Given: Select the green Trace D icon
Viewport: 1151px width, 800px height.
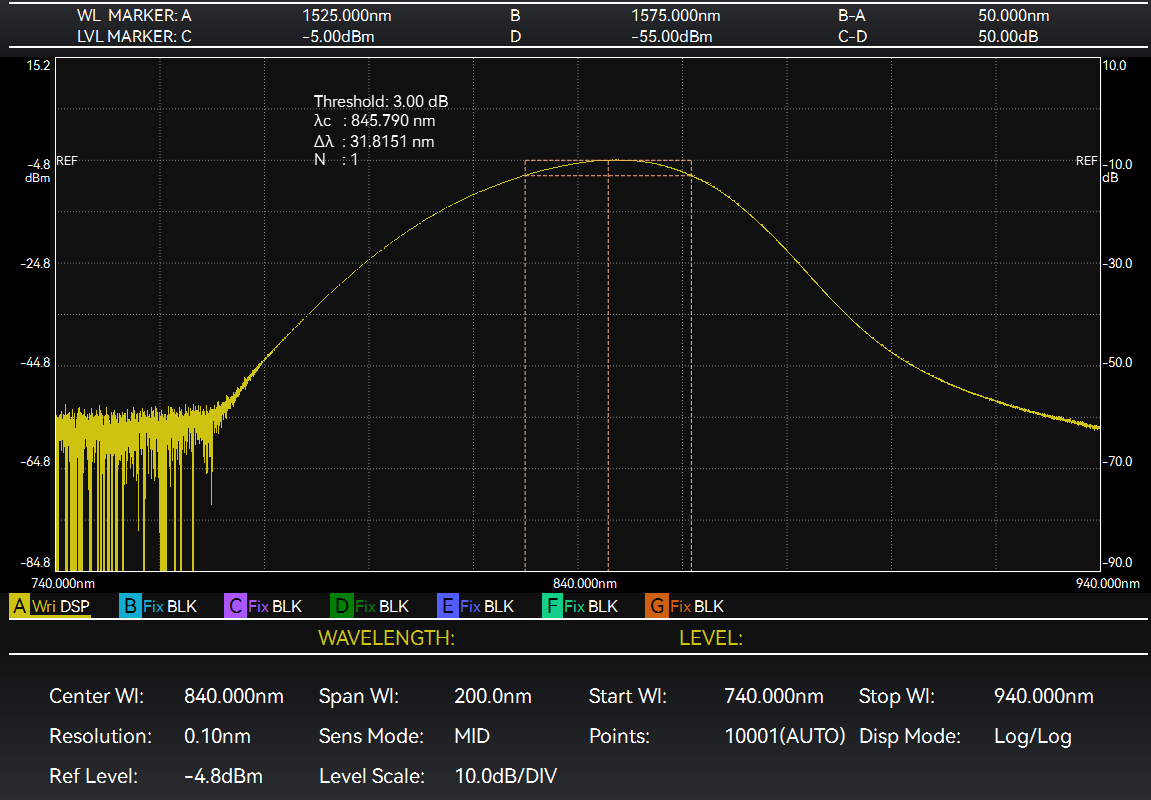Looking at the screenshot, I should (341, 606).
